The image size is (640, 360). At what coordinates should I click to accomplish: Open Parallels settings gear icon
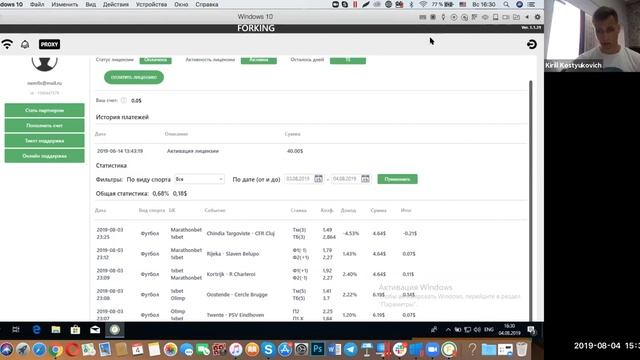(x=538, y=17)
